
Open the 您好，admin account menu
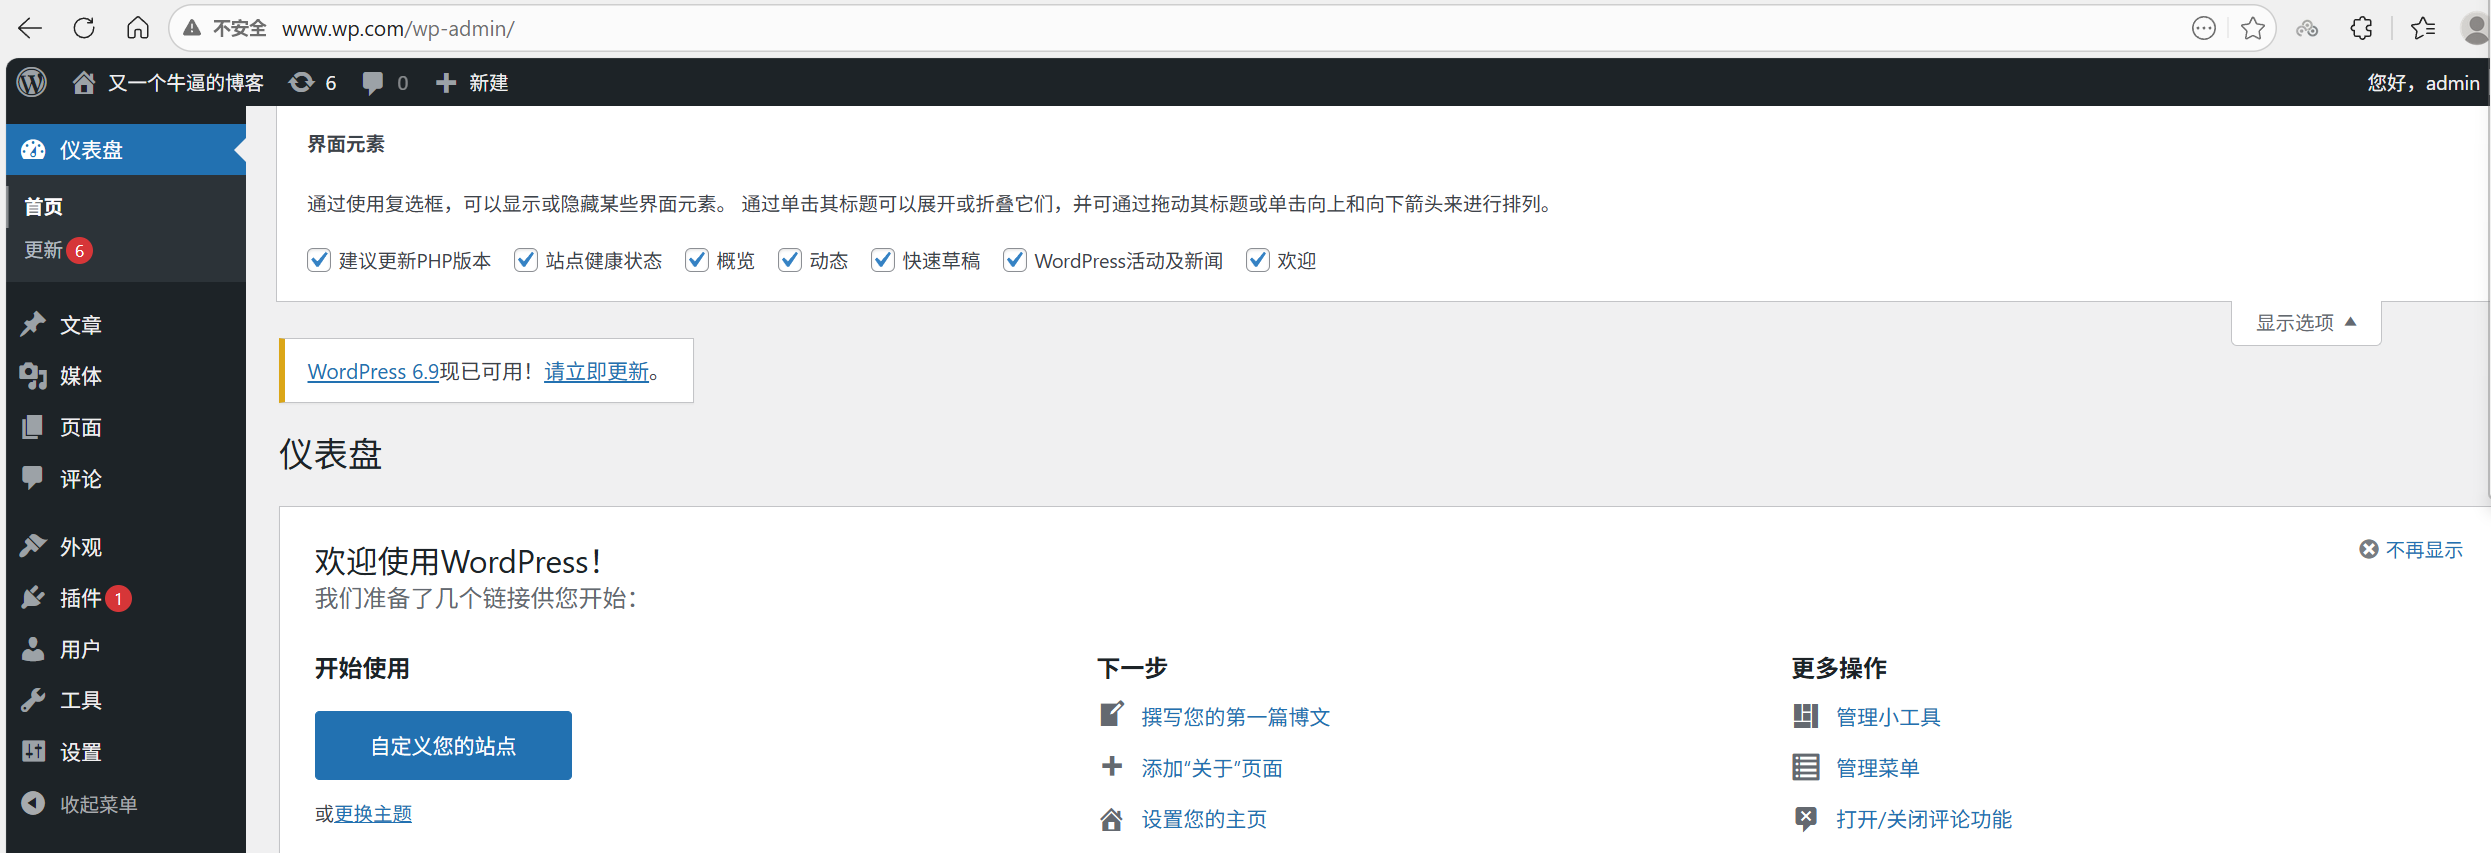tap(2423, 83)
